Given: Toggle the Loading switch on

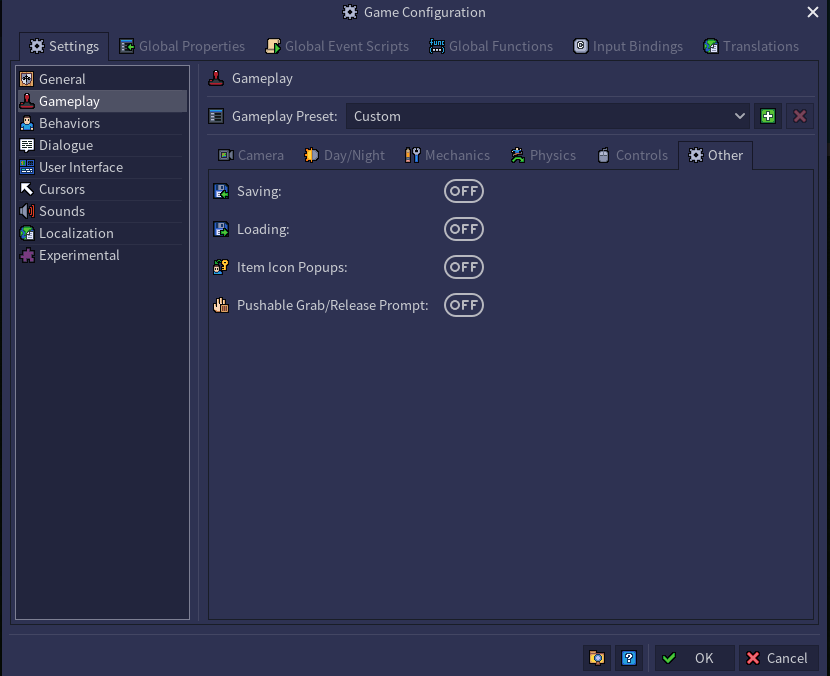Looking at the screenshot, I should point(464,229).
